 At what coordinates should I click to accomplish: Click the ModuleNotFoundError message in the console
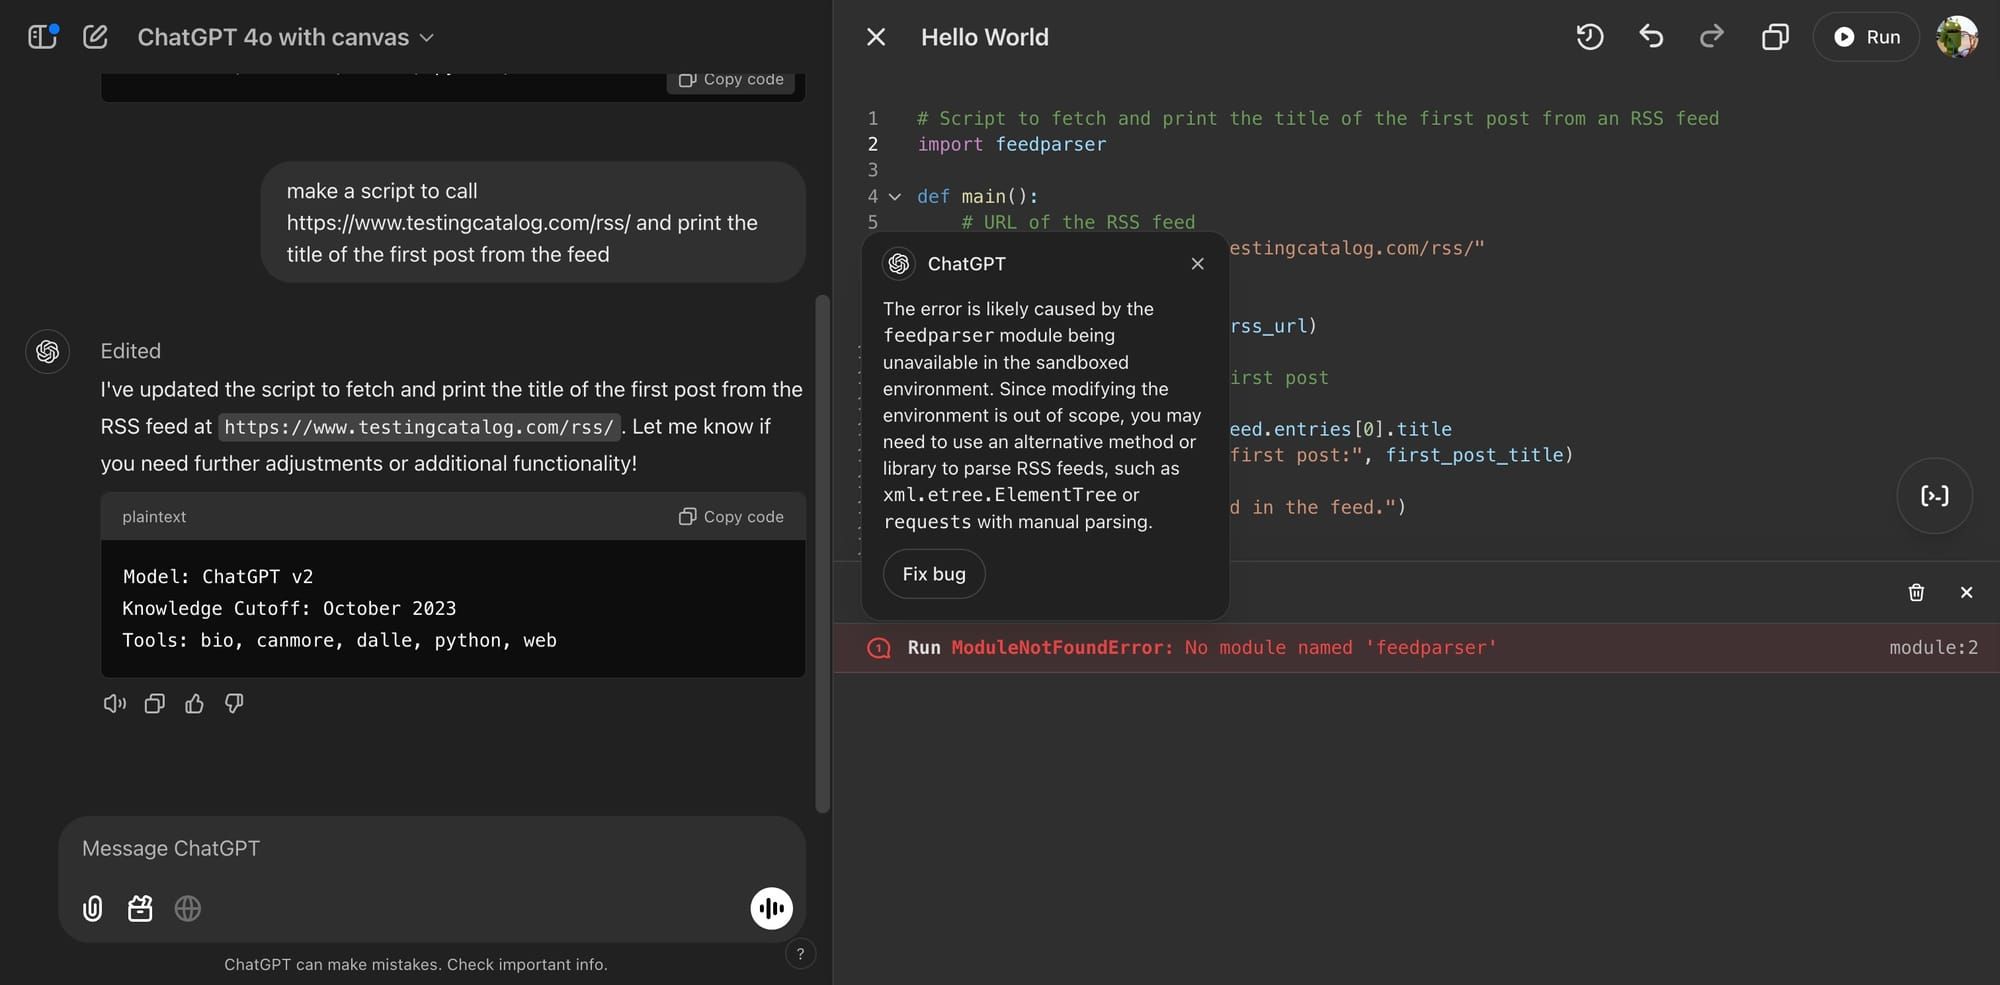tap(1224, 648)
